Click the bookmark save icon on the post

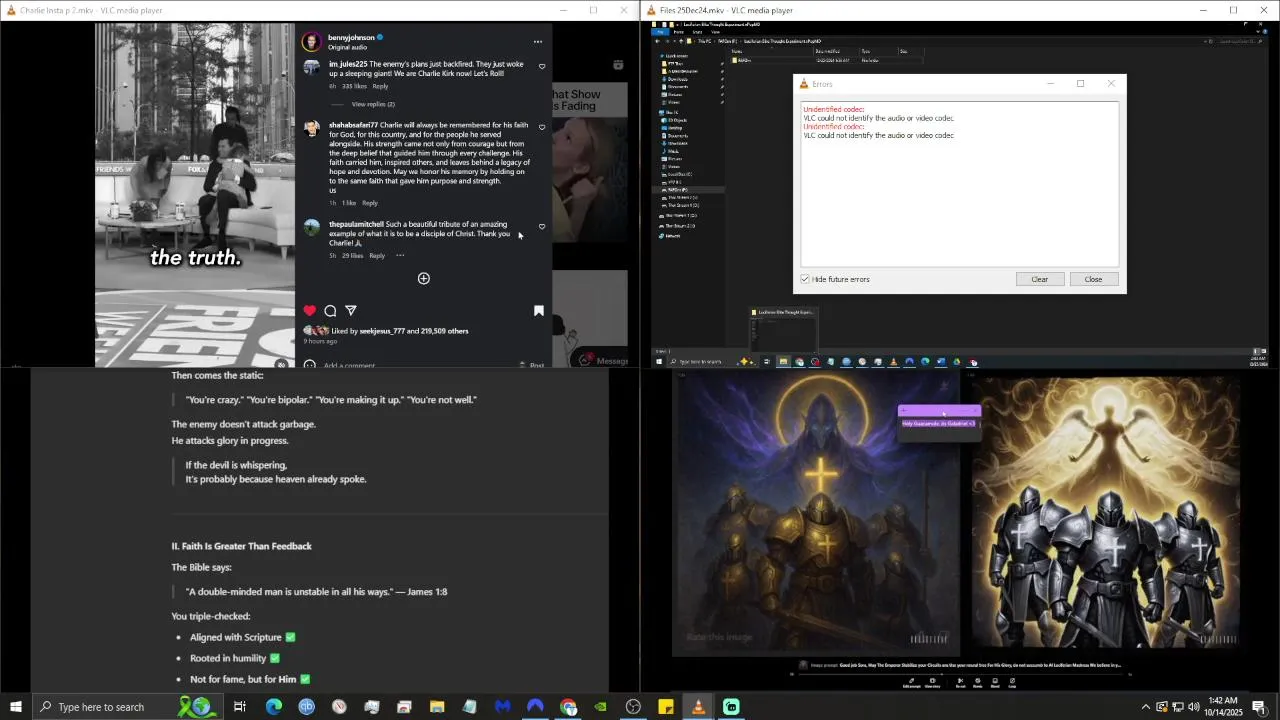click(538, 311)
